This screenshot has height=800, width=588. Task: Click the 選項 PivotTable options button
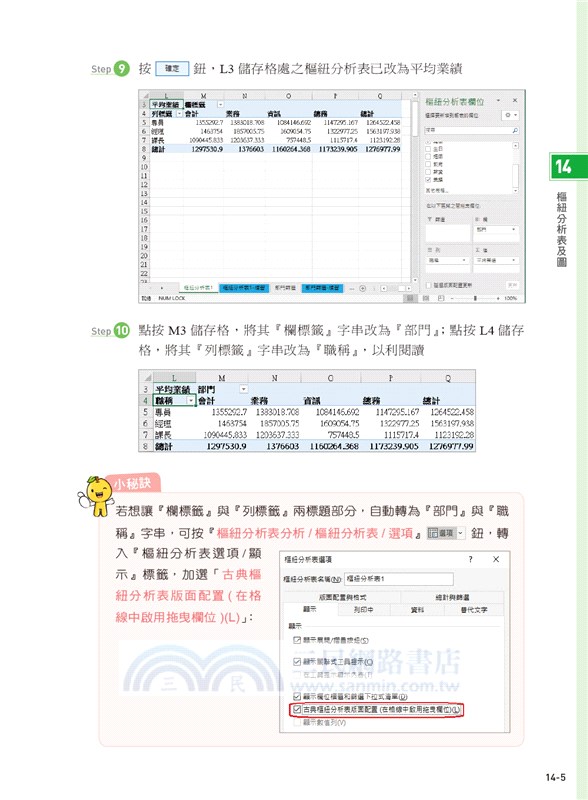(441, 533)
